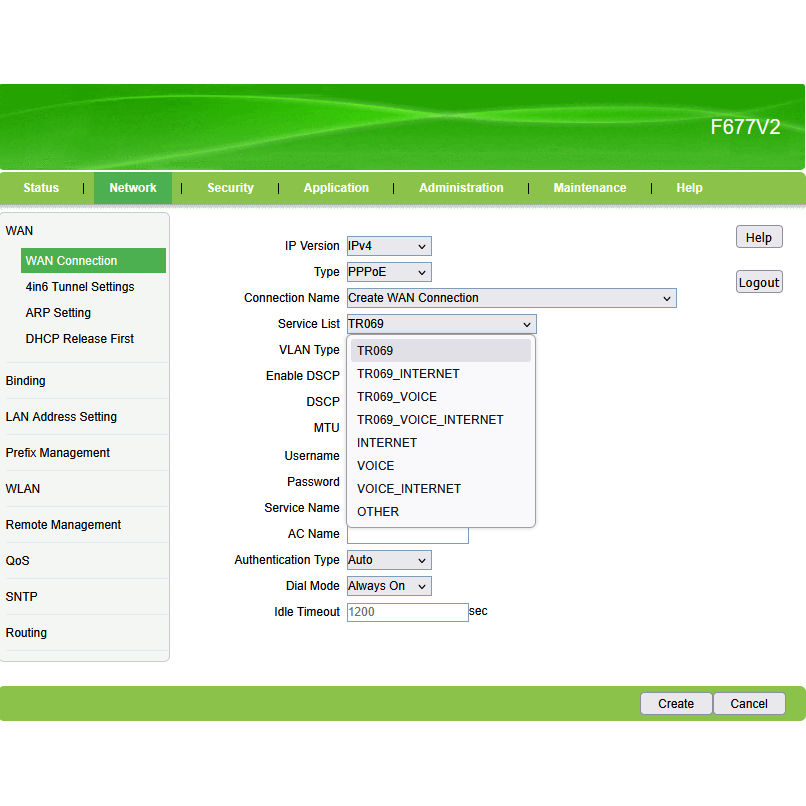Open DHCP Release First page

[80, 339]
